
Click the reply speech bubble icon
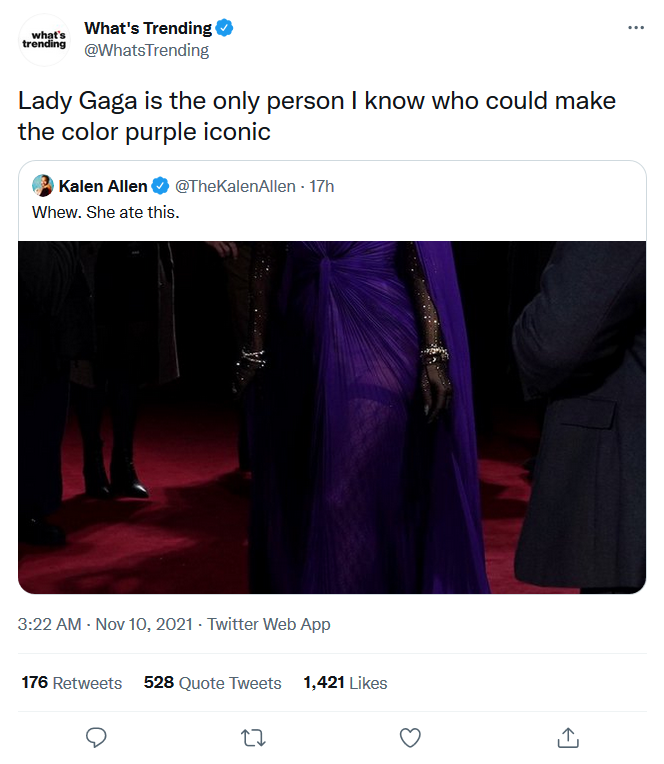96,738
